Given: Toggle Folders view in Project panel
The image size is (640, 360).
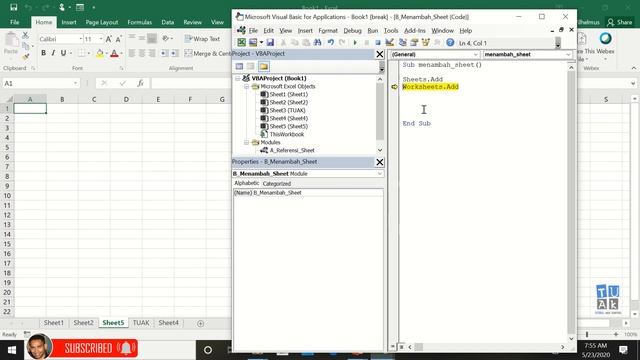Looking at the screenshot, I should [x=264, y=66].
